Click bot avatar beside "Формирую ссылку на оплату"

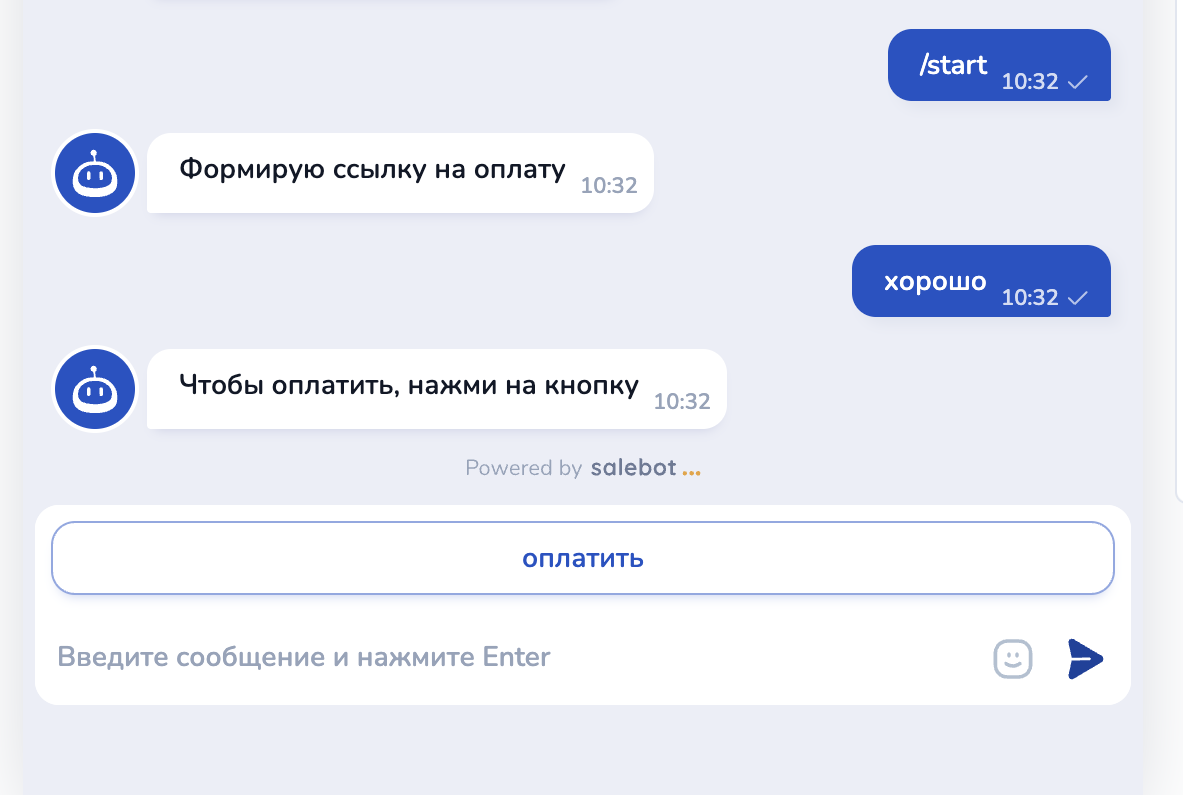pyautogui.click(x=94, y=173)
